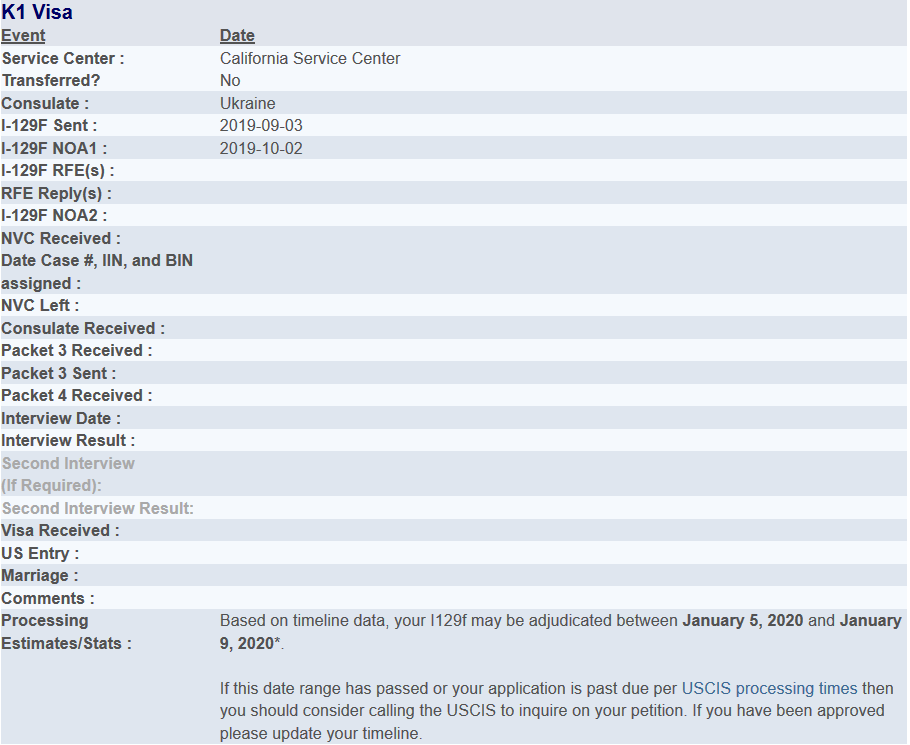Select the bold January 5, 2020 date
Image resolution: width=910 pixels, height=745 pixels.
click(743, 621)
